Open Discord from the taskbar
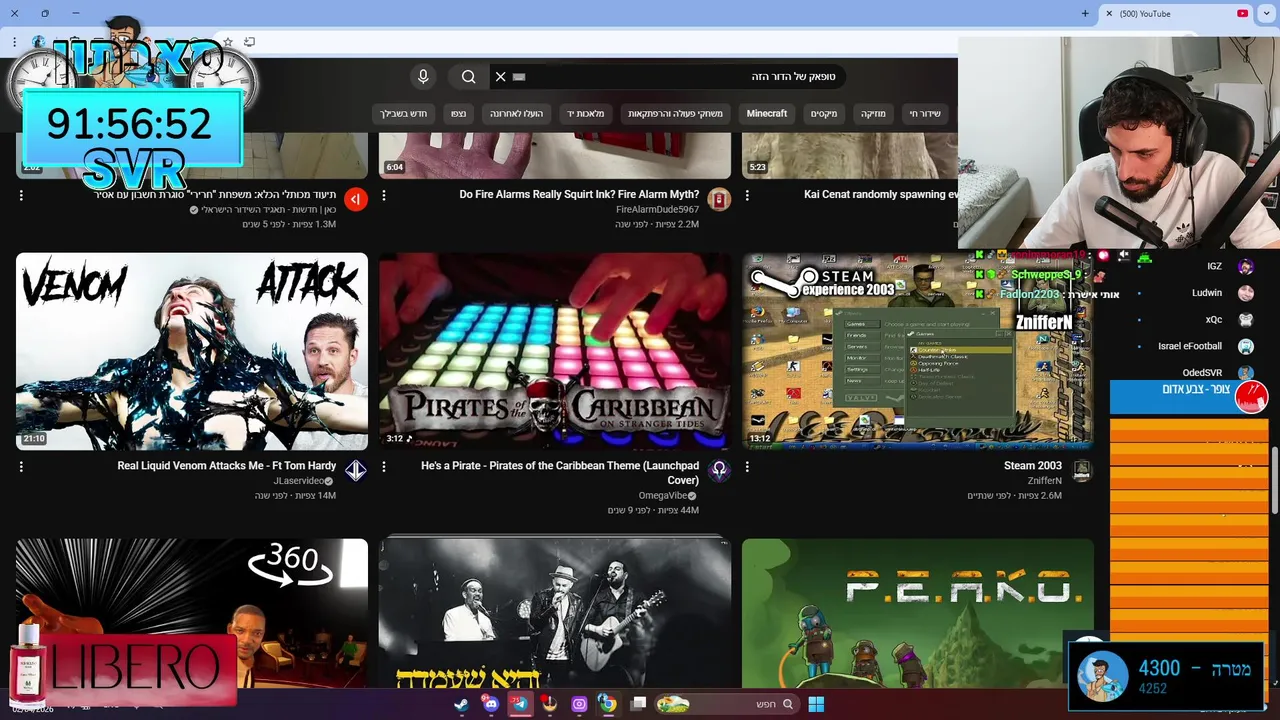This screenshot has width=1280, height=720. pos(491,704)
